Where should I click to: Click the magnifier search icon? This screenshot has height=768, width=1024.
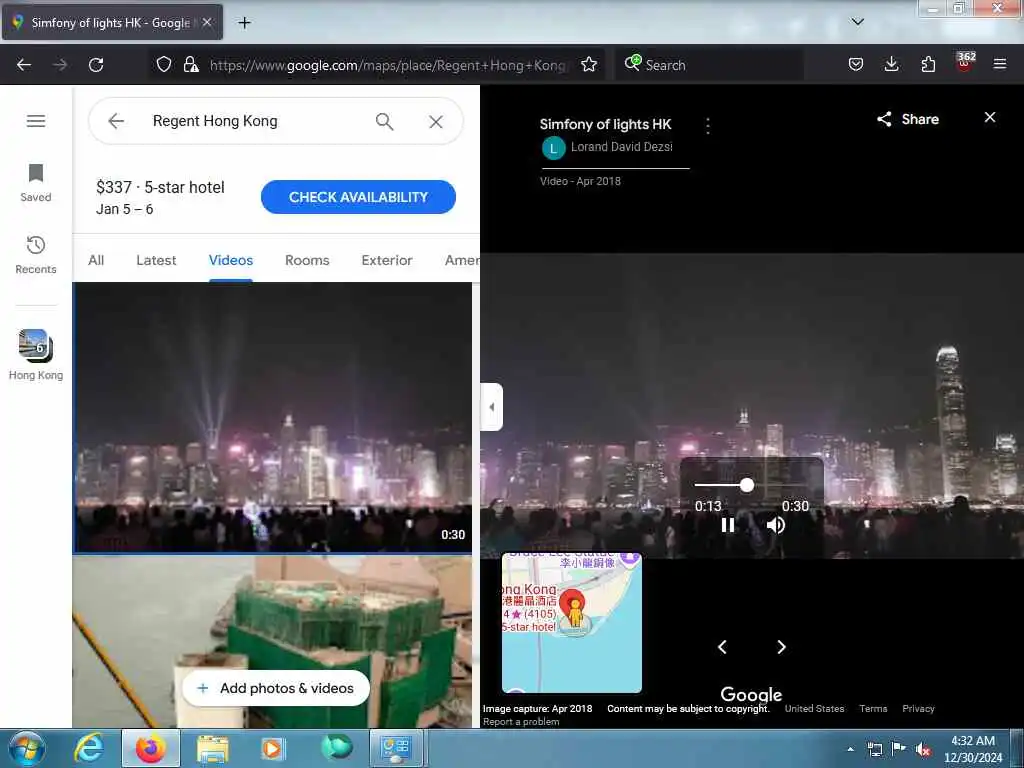[x=385, y=121]
